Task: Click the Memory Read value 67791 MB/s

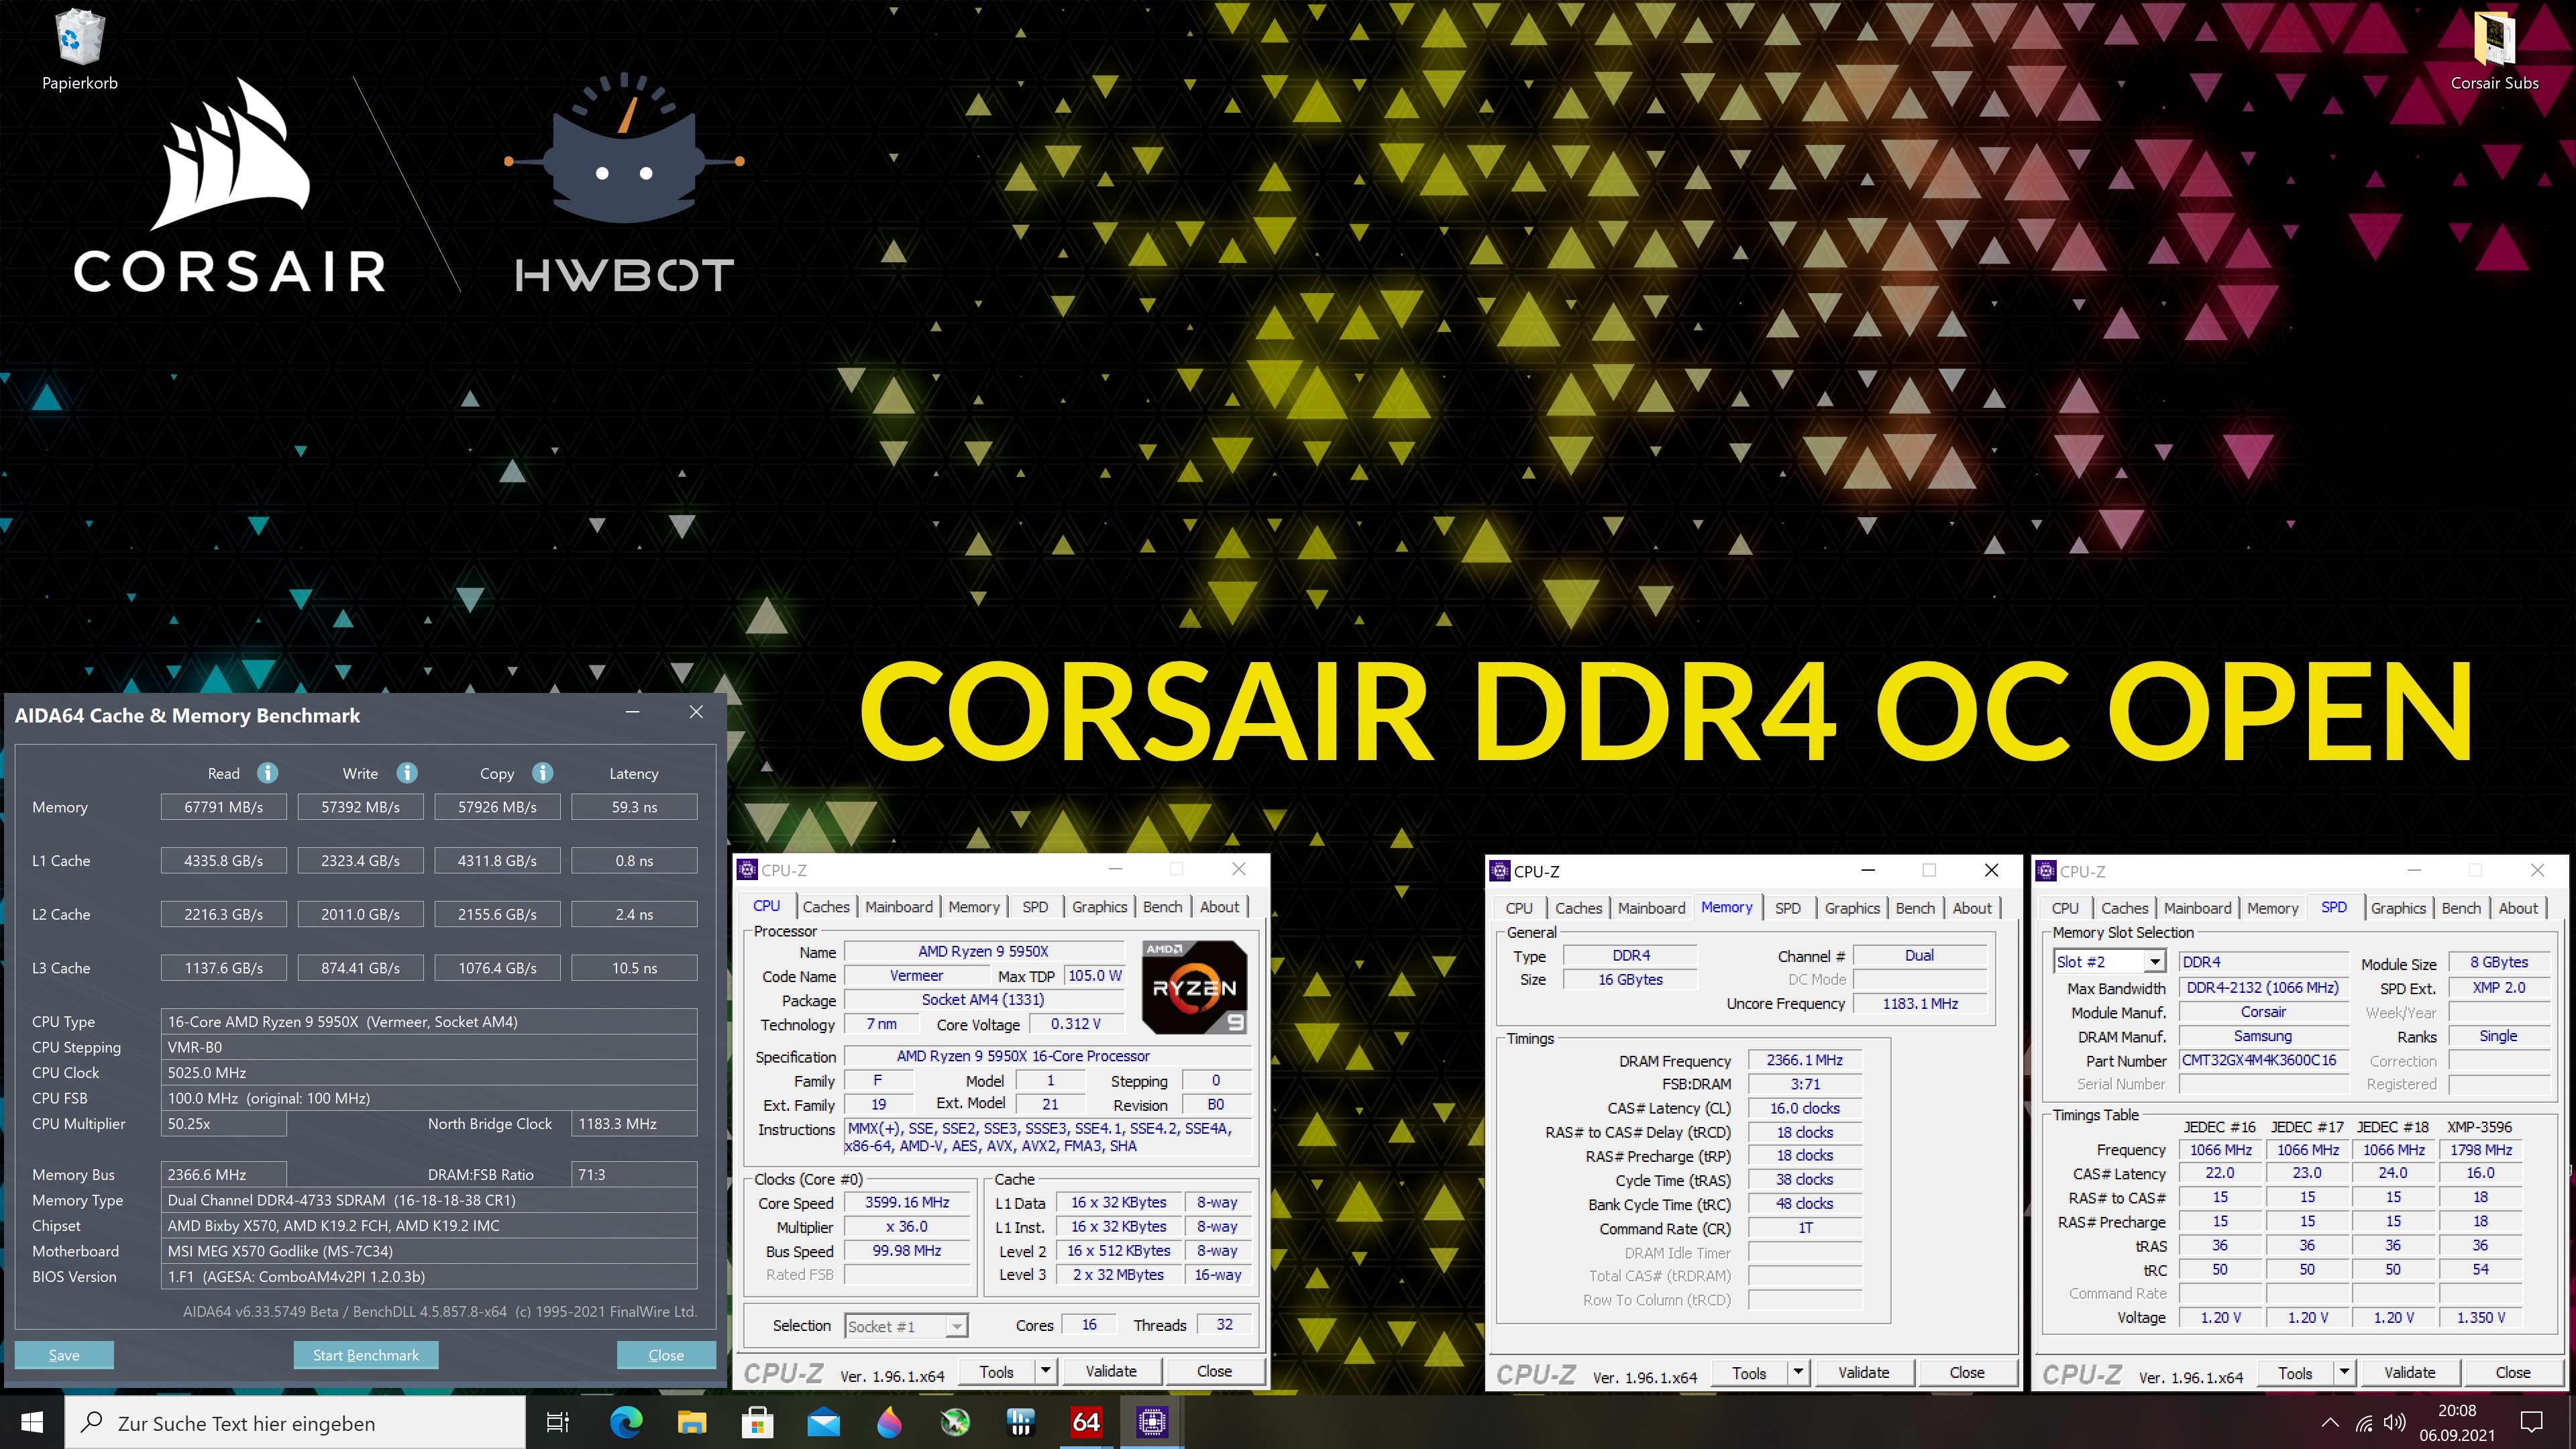Action: coord(224,807)
